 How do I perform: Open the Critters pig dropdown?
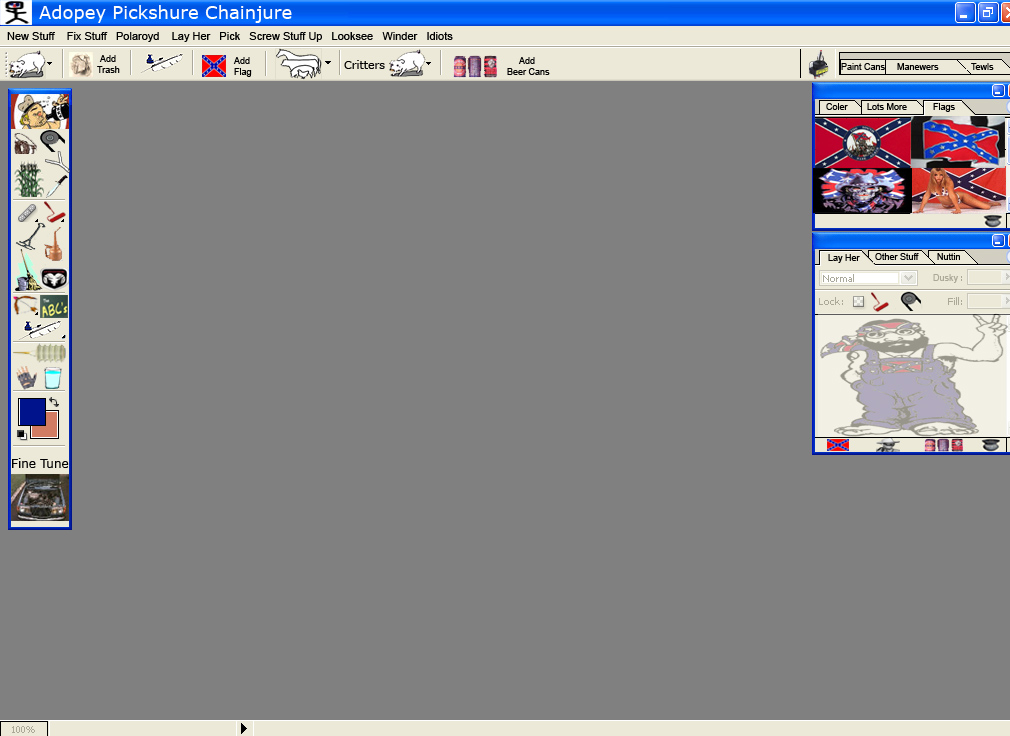(428, 63)
